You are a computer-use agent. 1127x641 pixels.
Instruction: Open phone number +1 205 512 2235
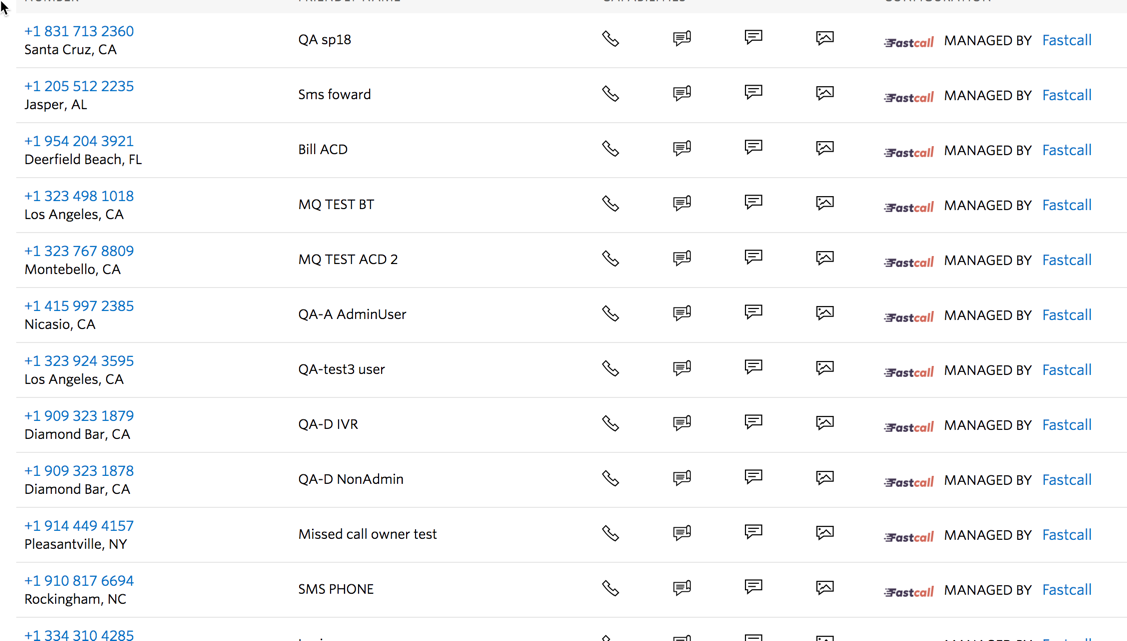click(79, 86)
